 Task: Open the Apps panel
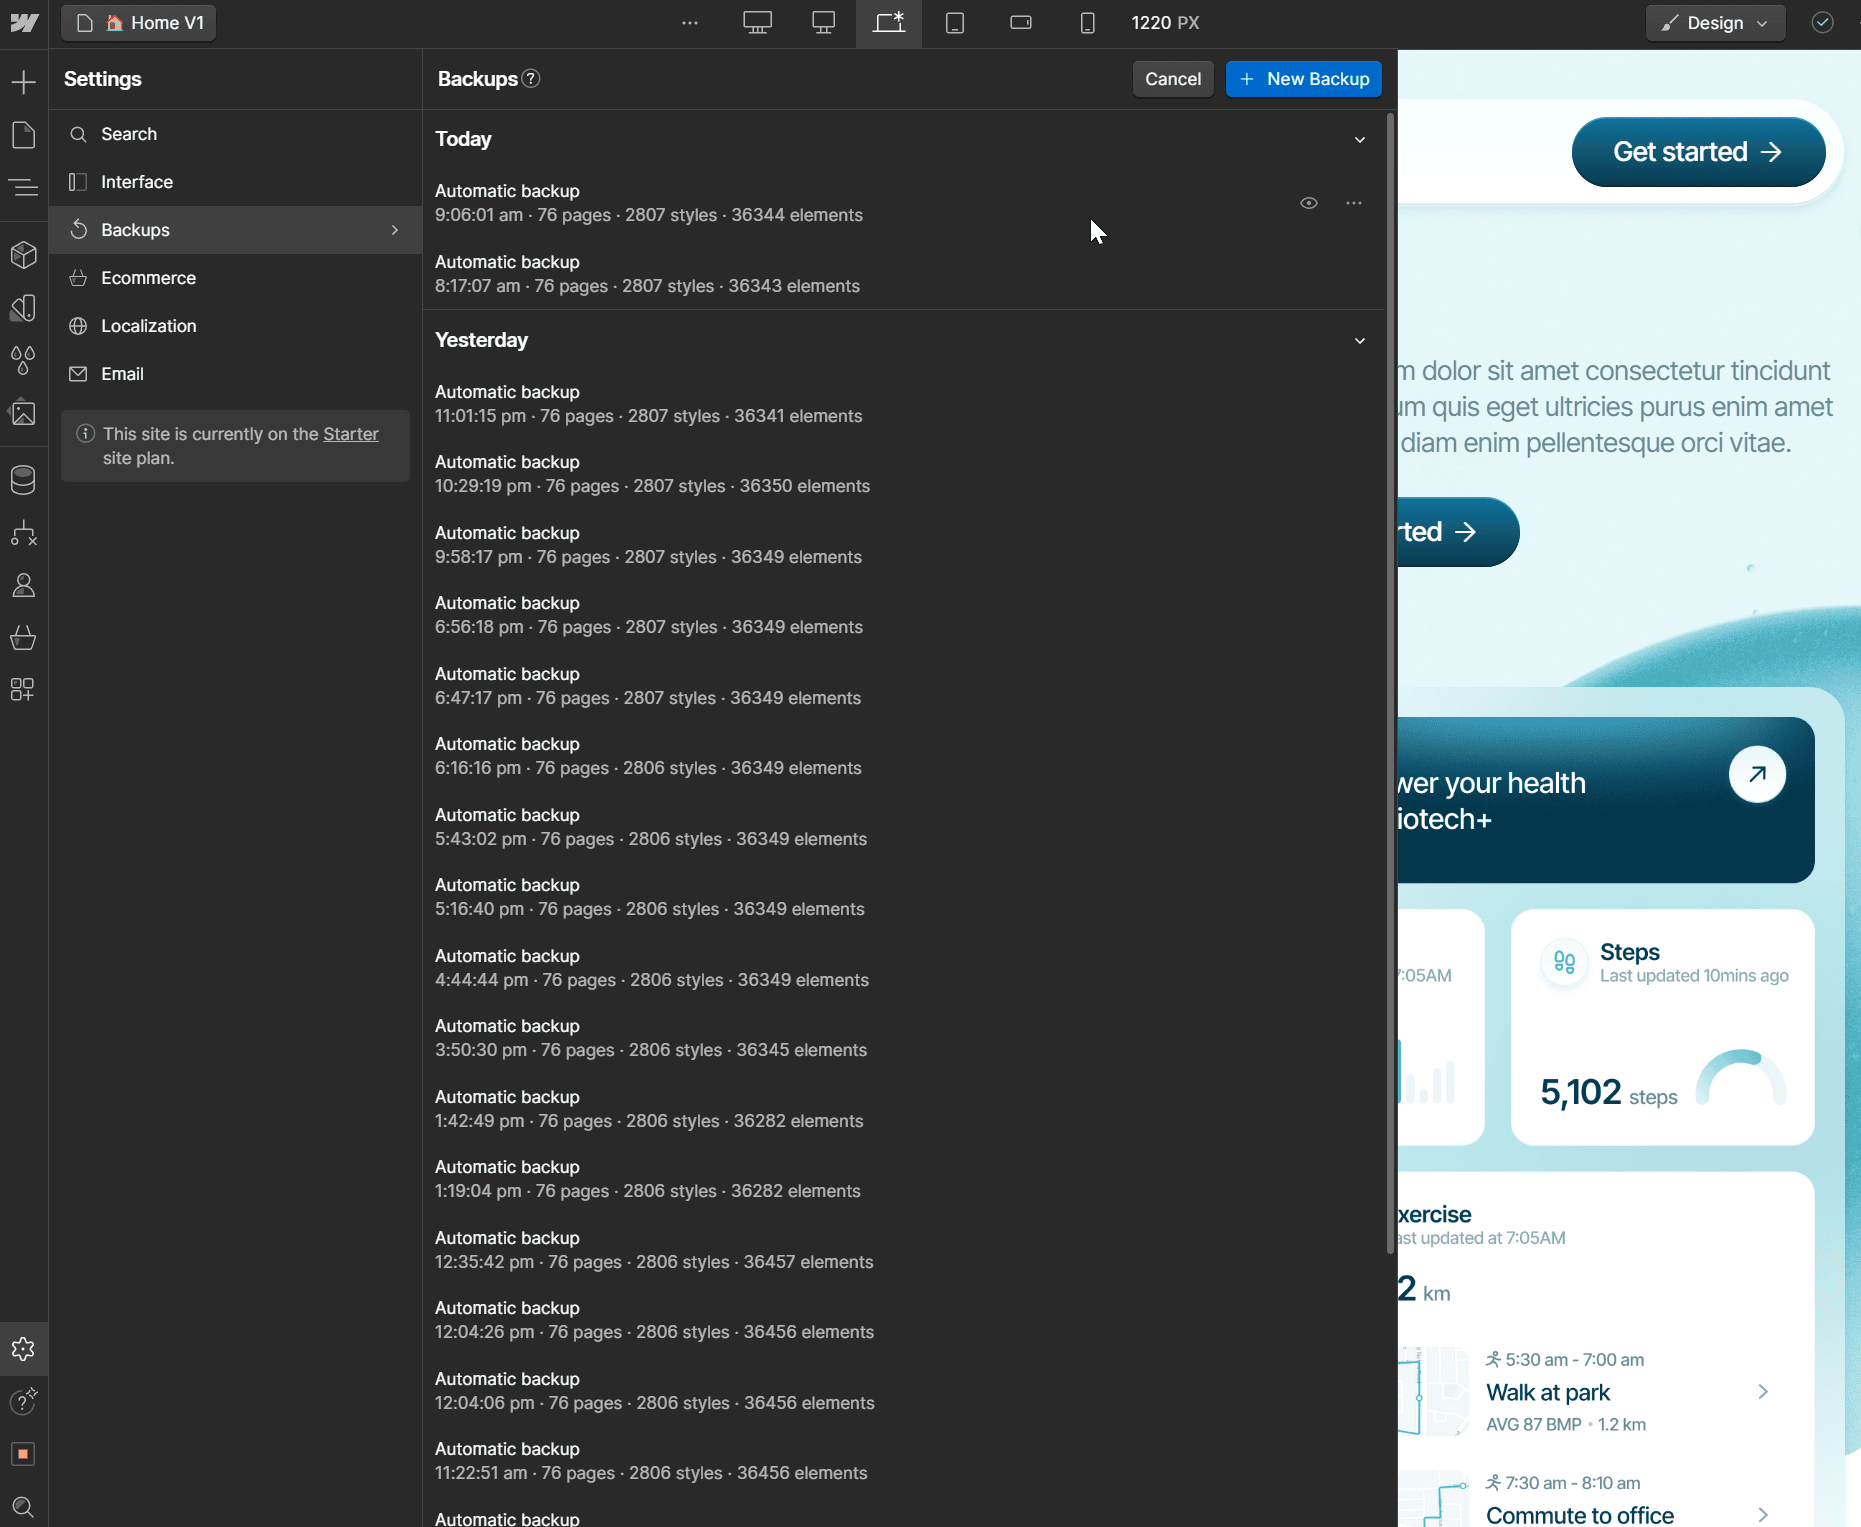click(x=24, y=690)
